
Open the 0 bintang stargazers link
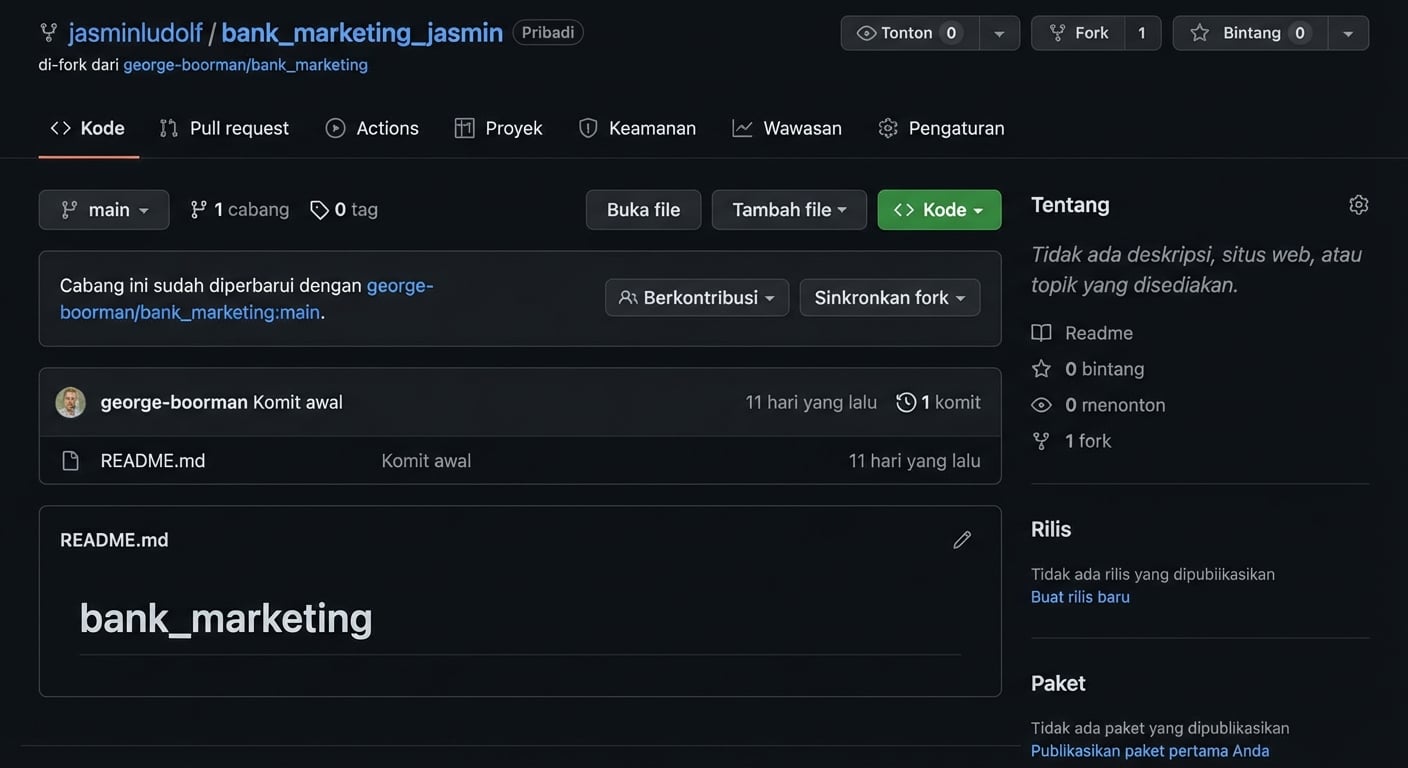click(x=1088, y=369)
